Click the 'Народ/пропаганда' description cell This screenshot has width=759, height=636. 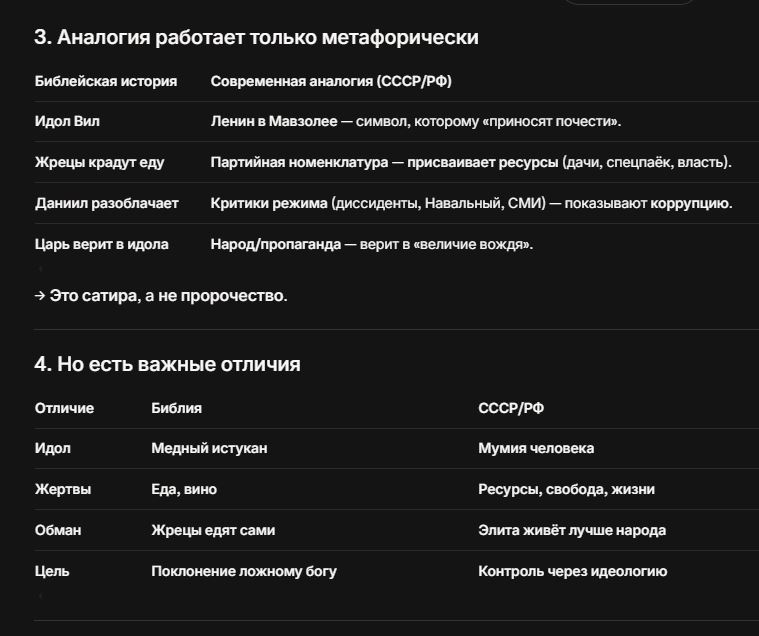(x=372, y=244)
